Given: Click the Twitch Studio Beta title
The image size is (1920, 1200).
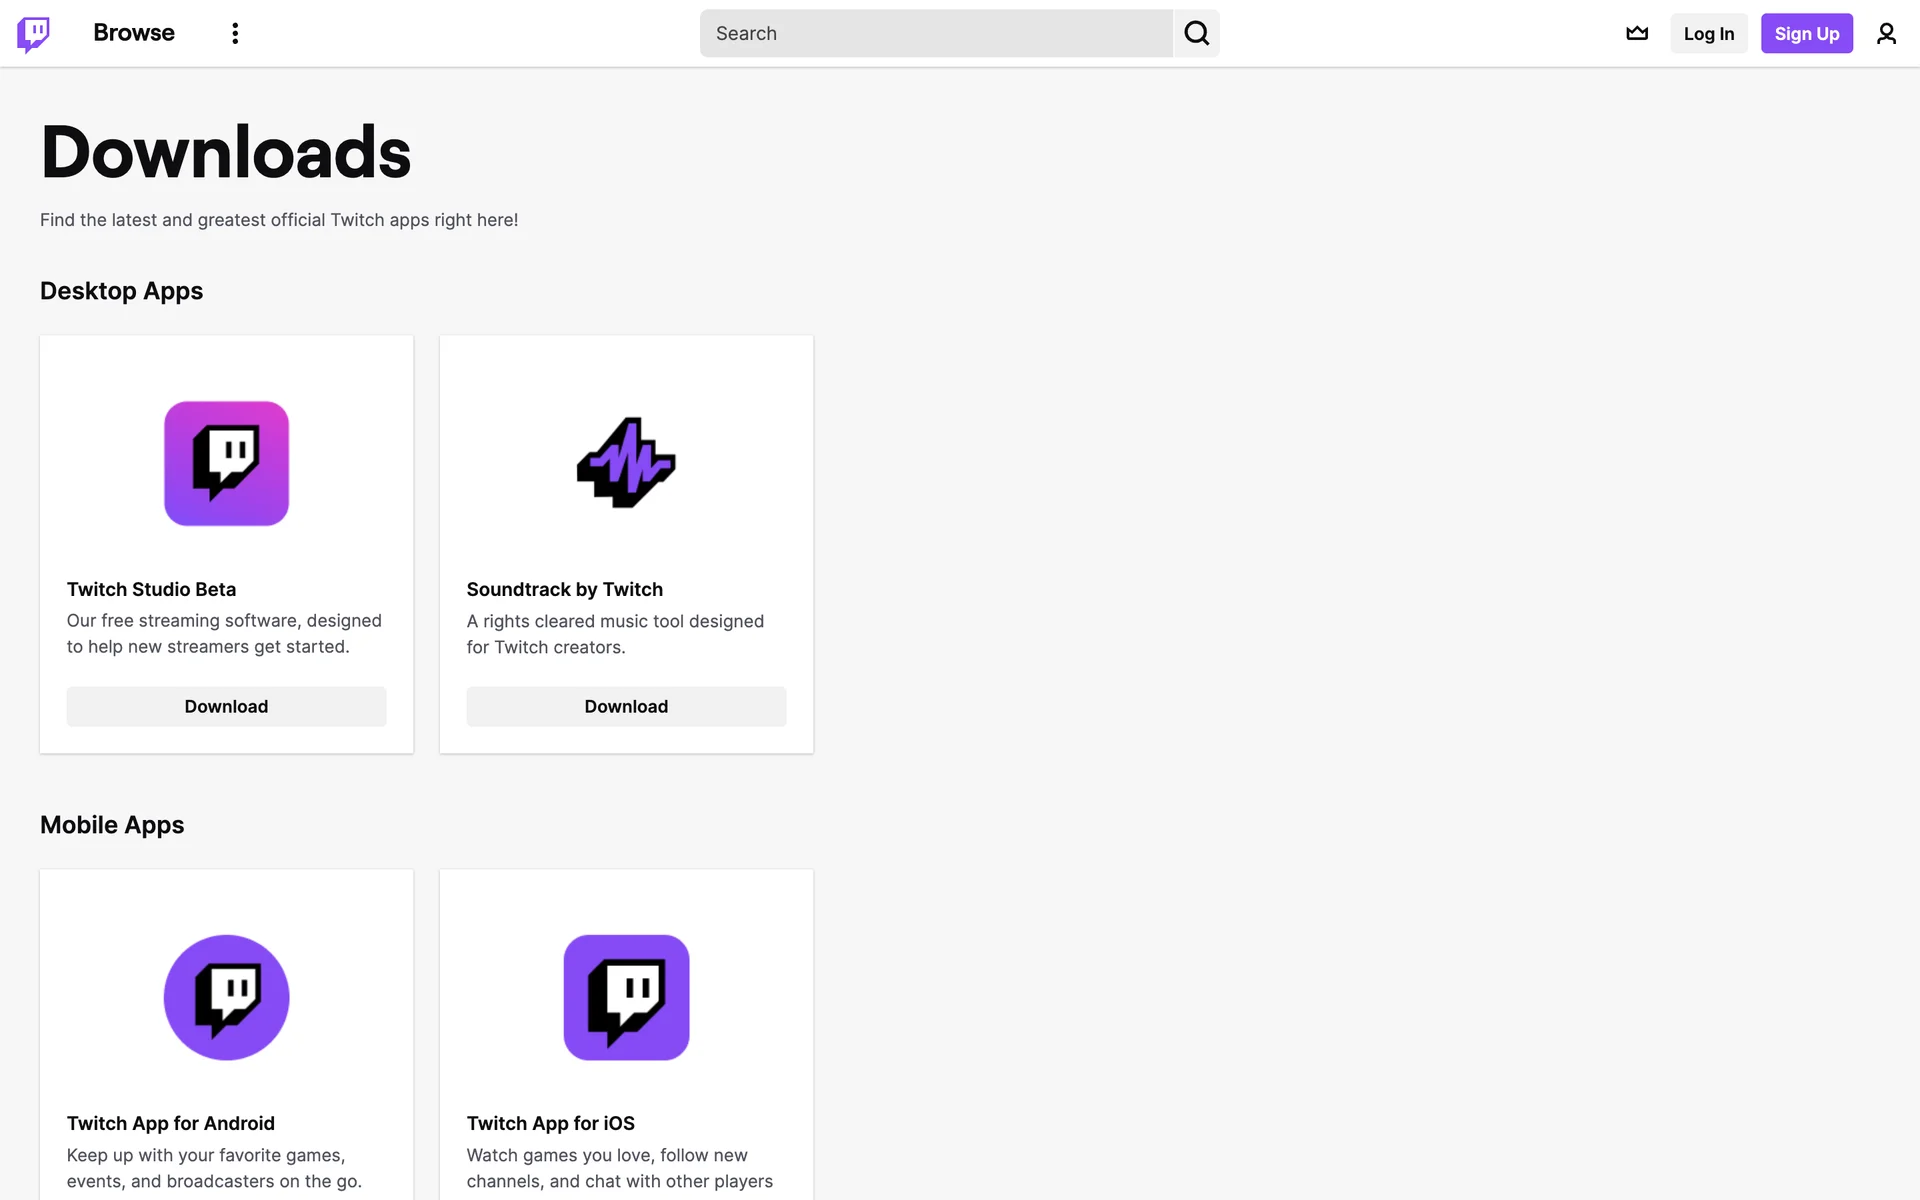Looking at the screenshot, I should point(151,589).
